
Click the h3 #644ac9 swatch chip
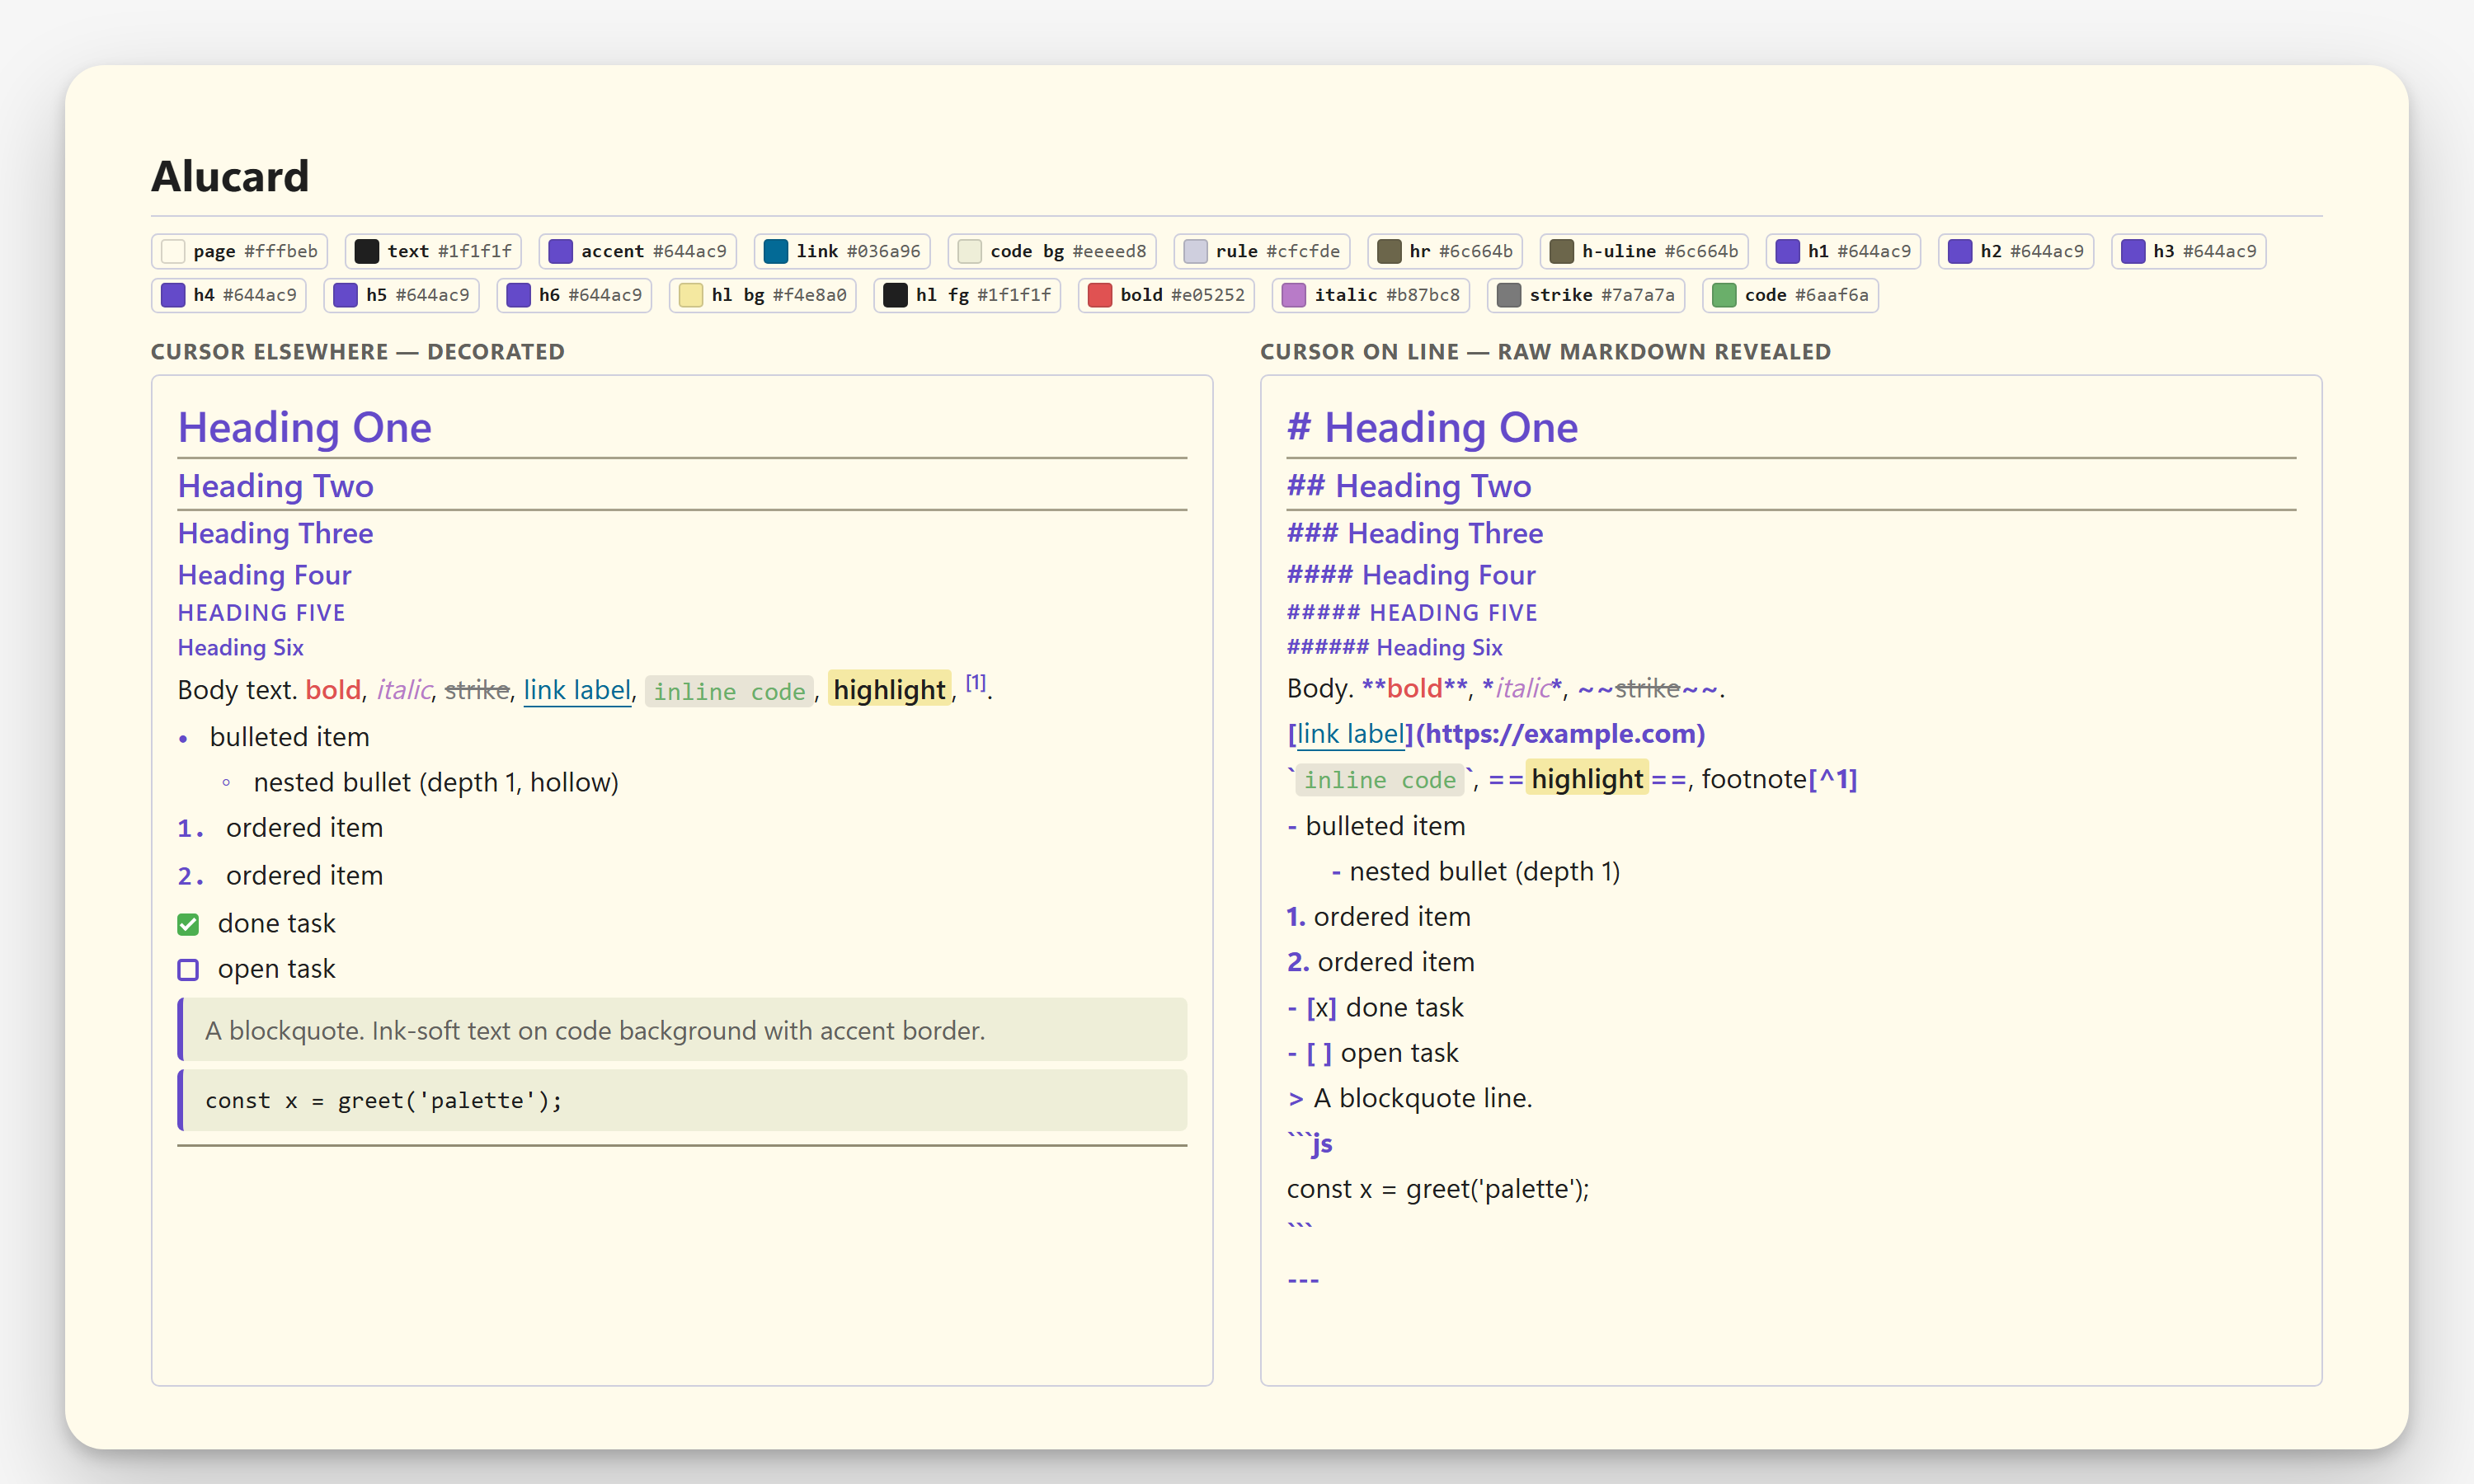point(2188,251)
